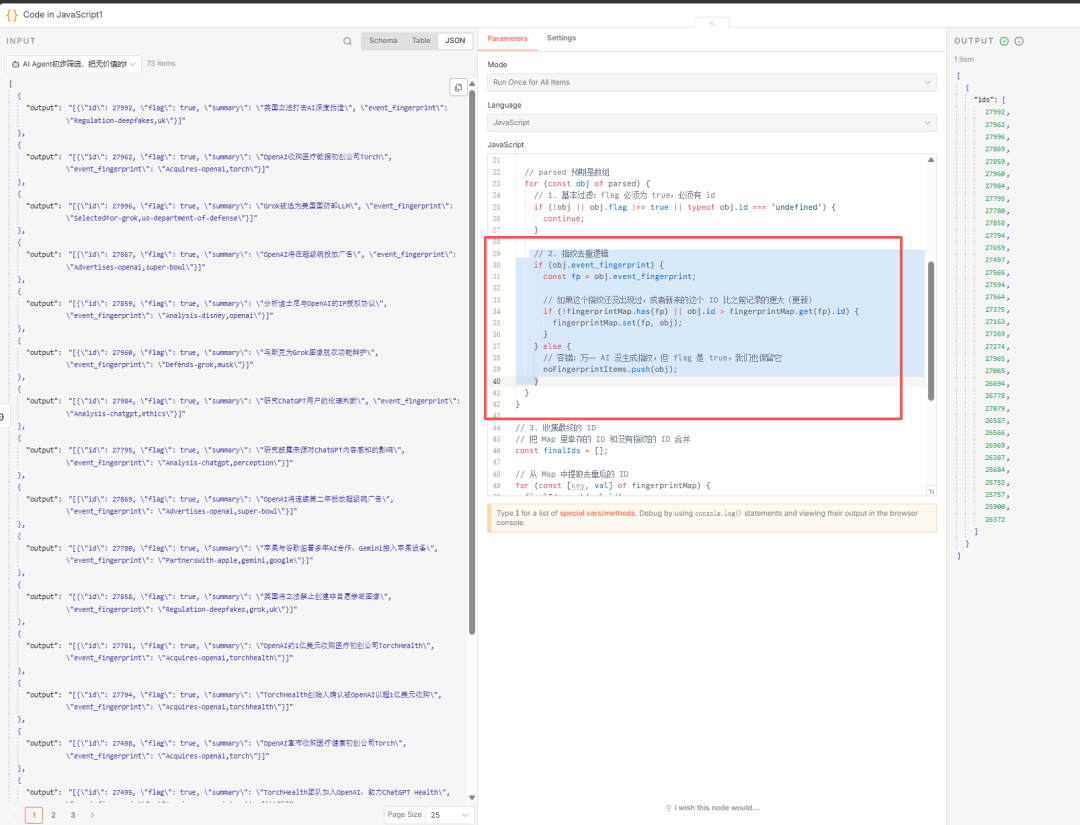Click the panel drag handle at top center
Viewport: 1080px width, 825px height.
tap(712, 23)
